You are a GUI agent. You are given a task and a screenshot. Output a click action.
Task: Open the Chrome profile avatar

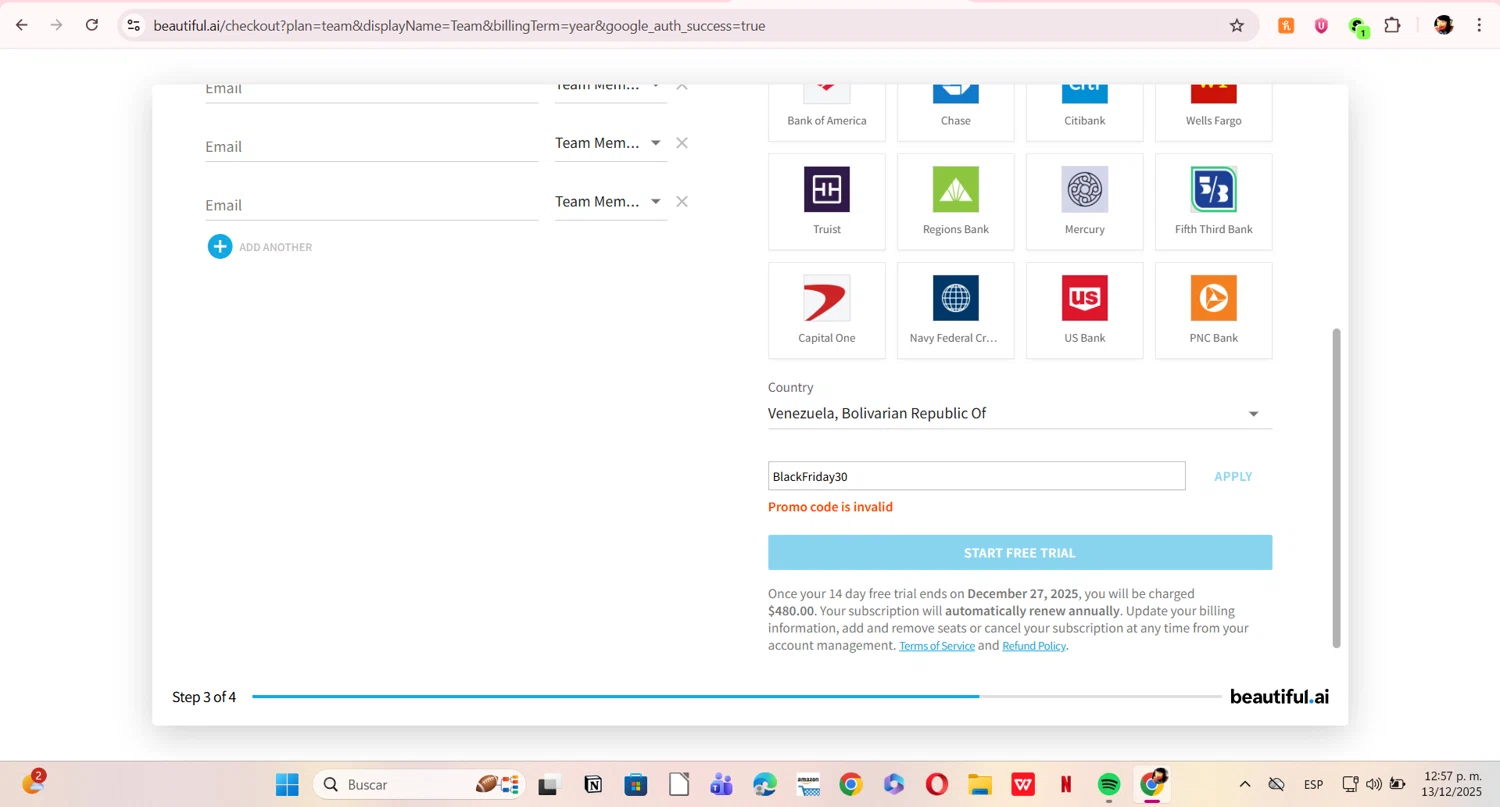coord(1443,25)
